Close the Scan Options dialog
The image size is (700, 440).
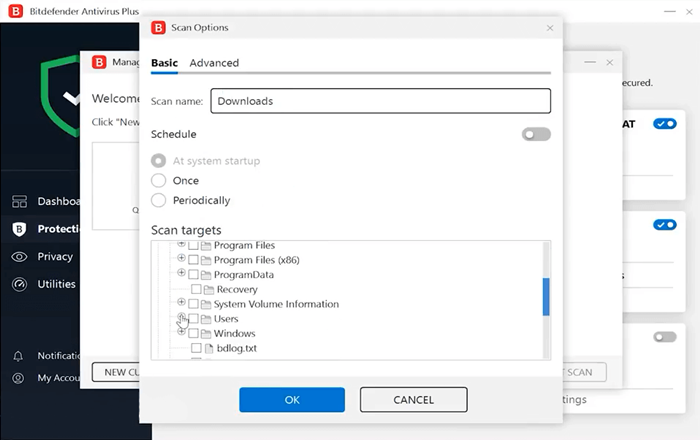(x=550, y=28)
